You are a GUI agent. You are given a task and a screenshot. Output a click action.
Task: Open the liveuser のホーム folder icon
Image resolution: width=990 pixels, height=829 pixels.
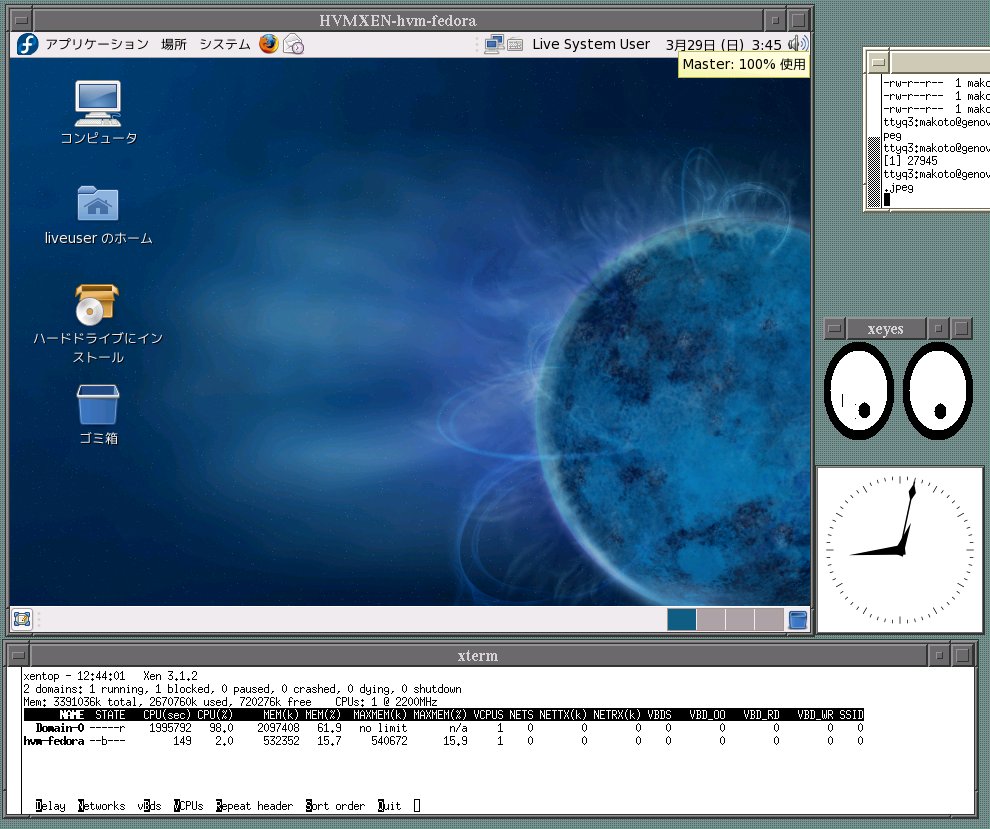[x=98, y=215]
